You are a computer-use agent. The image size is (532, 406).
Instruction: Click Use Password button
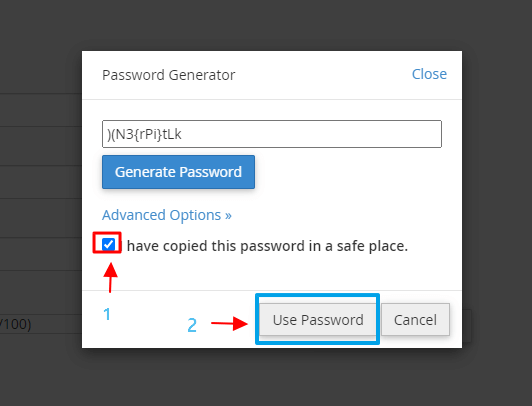tap(318, 320)
